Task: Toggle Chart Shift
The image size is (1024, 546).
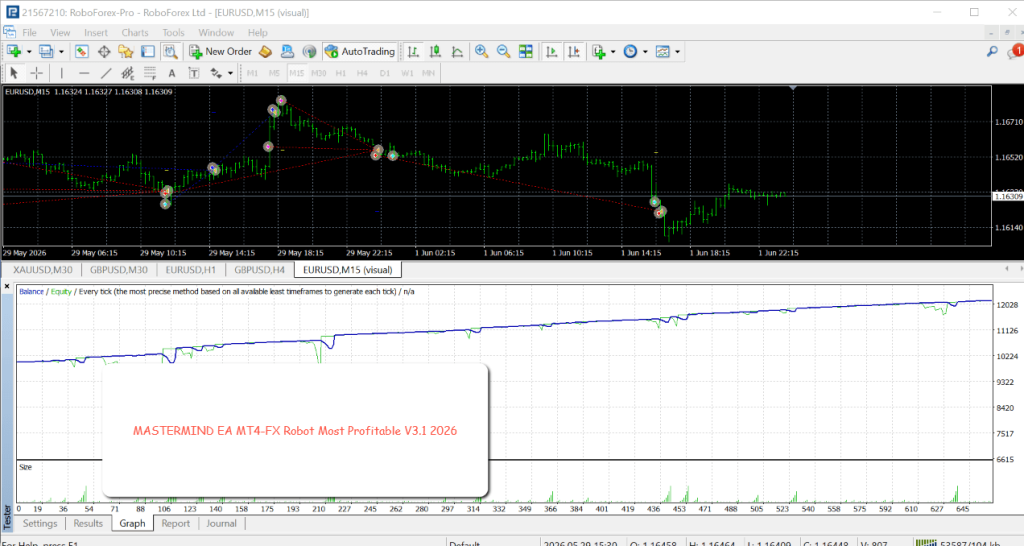Action: tap(574, 52)
